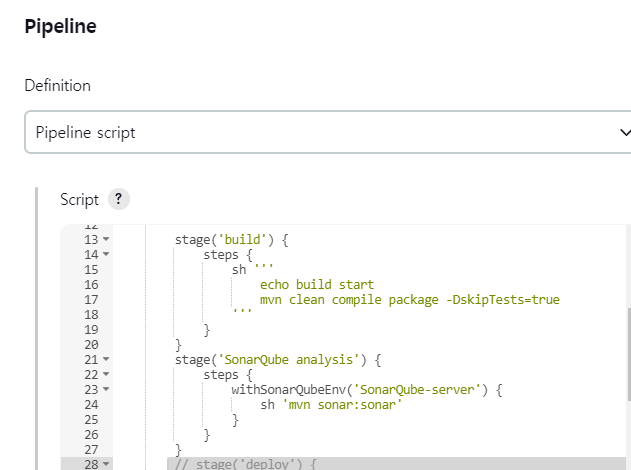Screen dimensions: 631x470
Task: Place cursor on 'echo build start' line
Action: pos(317,285)
